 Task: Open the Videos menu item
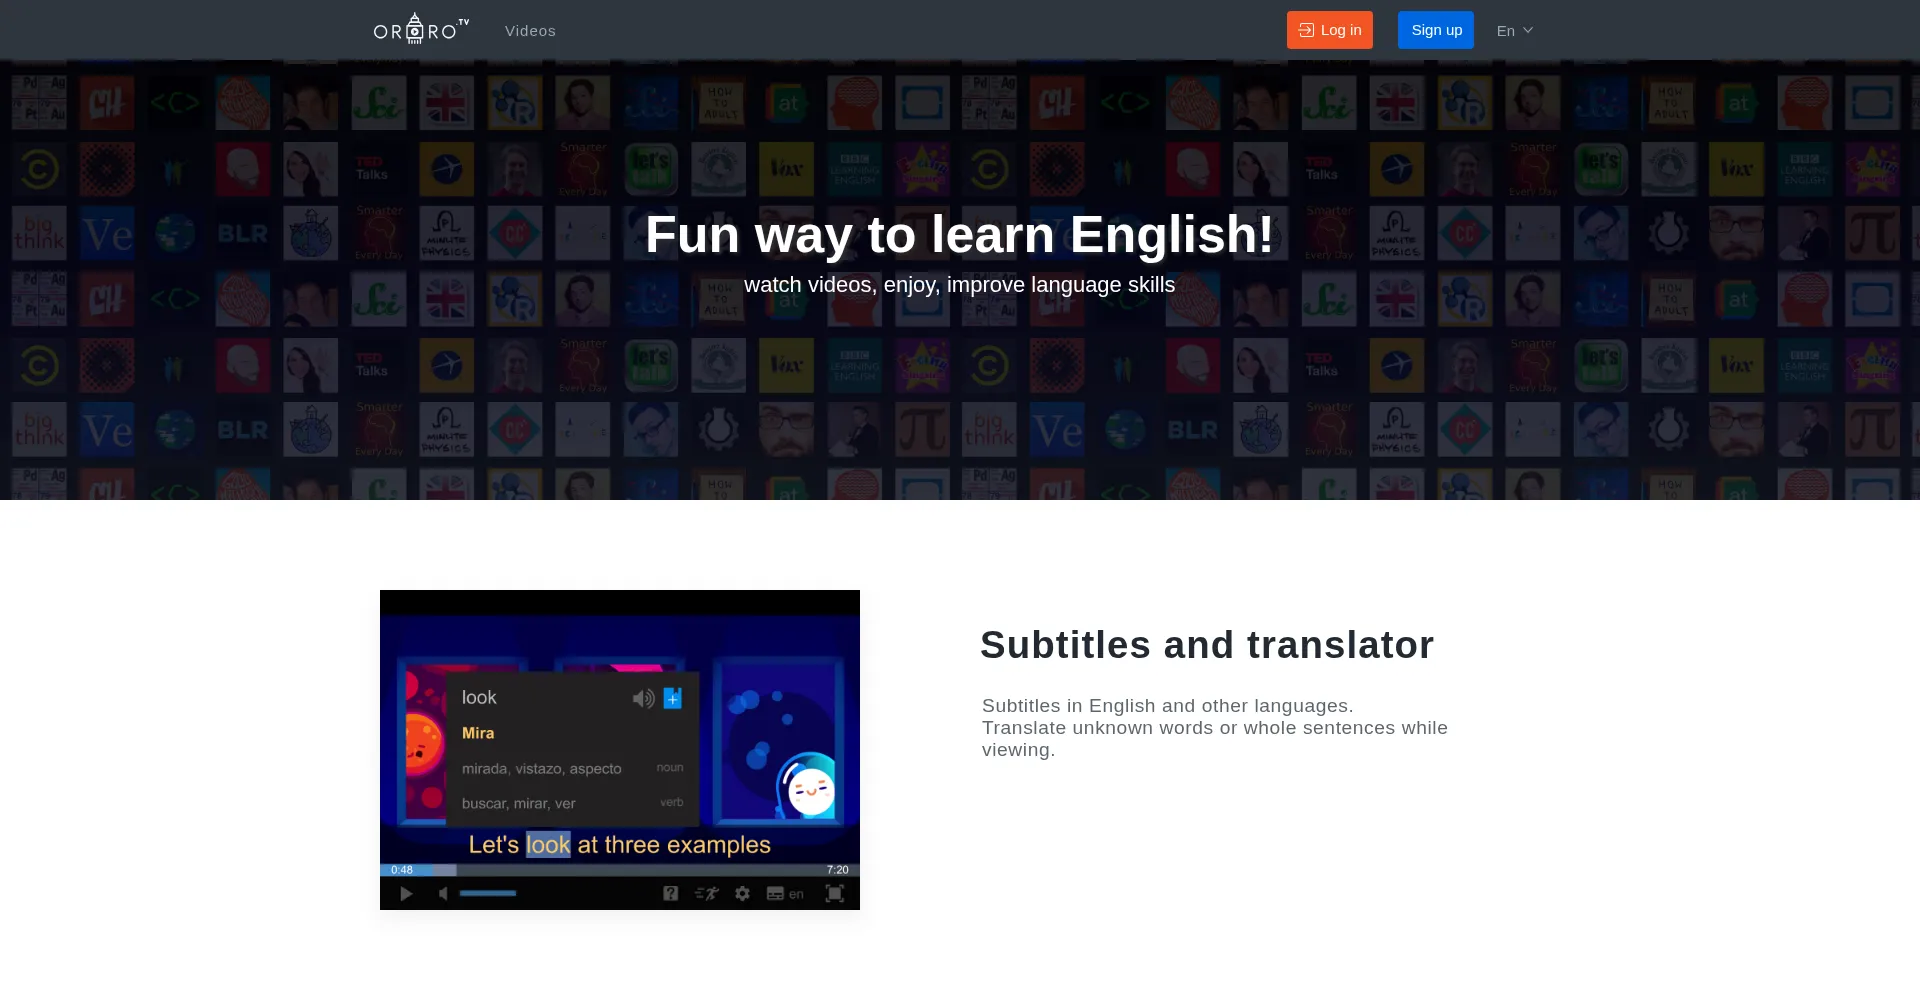(x=530, y=31)
